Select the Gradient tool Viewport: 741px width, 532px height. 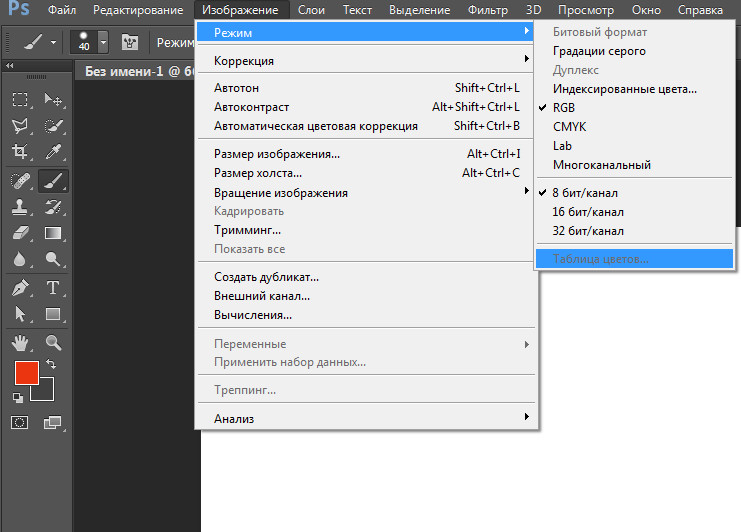[x=53, y=233]
